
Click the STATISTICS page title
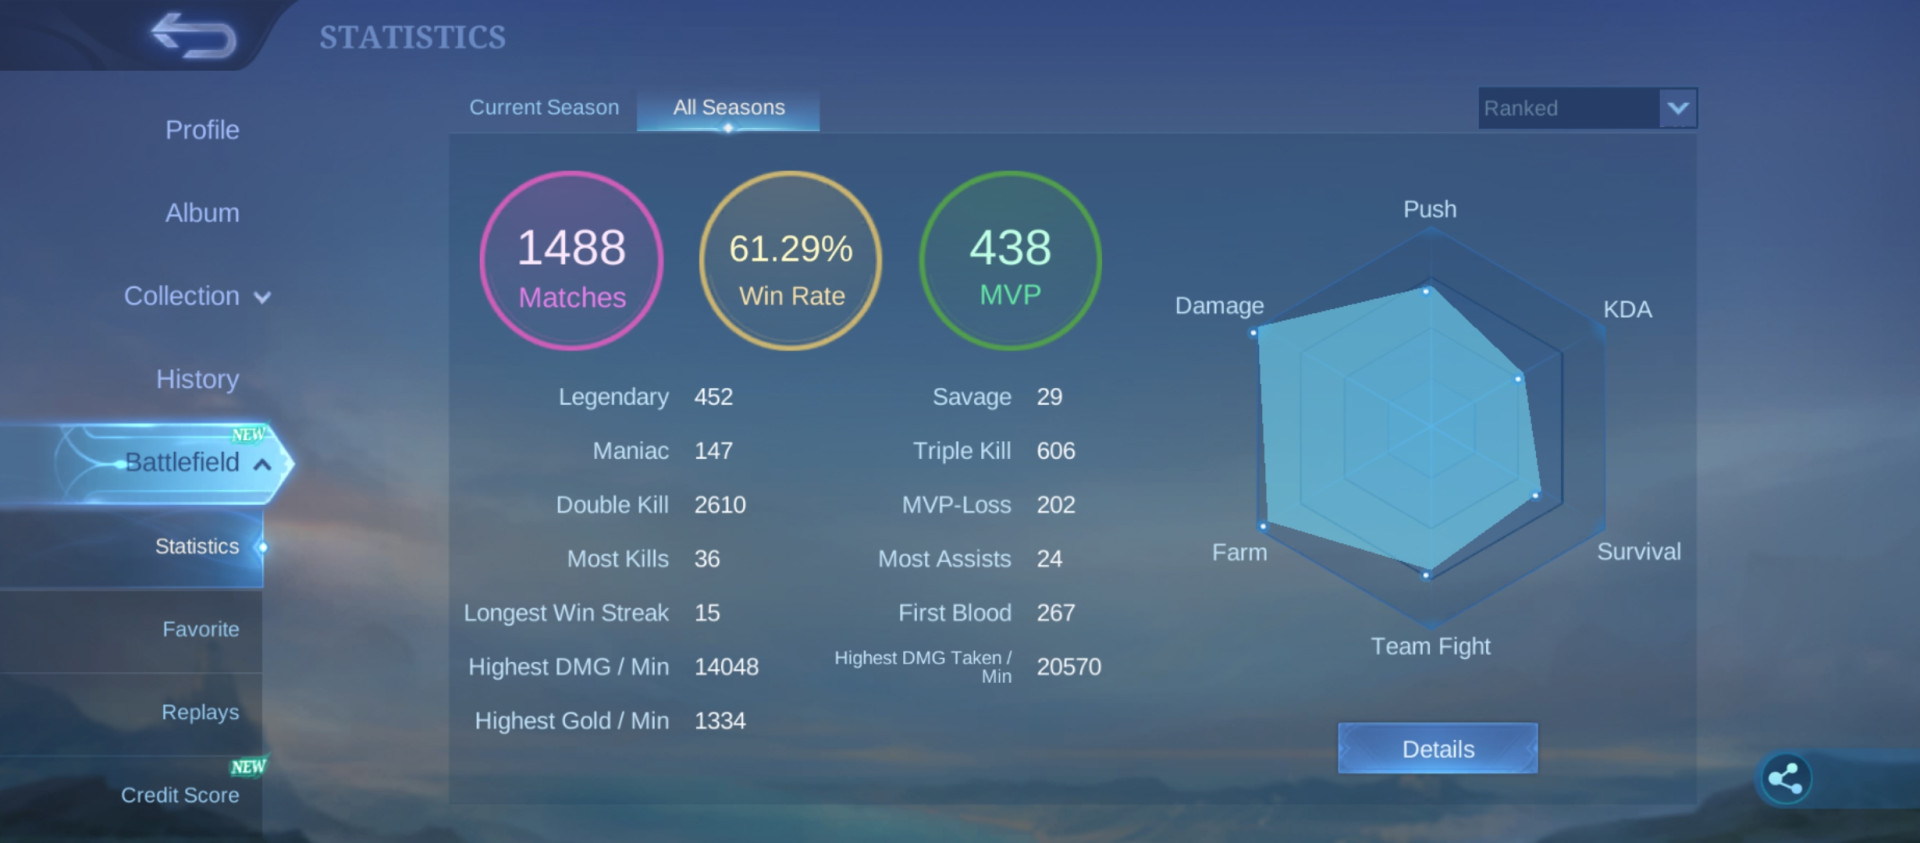pyautogui.click(x=413, y=38)
